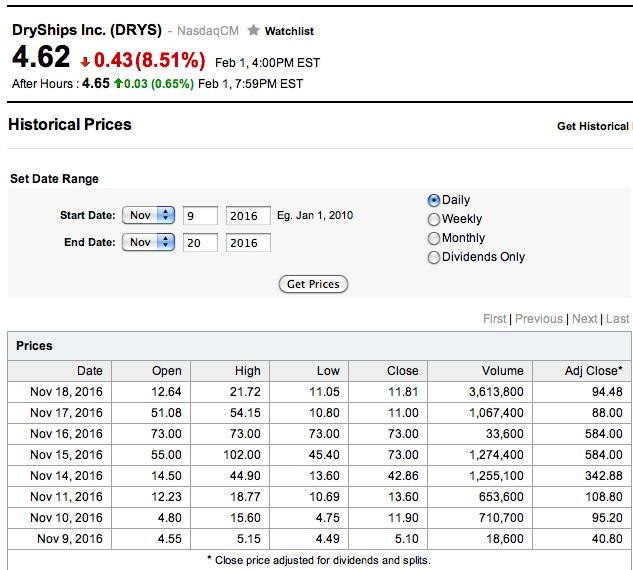This screenshot has height=570, width=633.
Task: Add DRYS to Watchlist via star icon
Action: [253, 30]
